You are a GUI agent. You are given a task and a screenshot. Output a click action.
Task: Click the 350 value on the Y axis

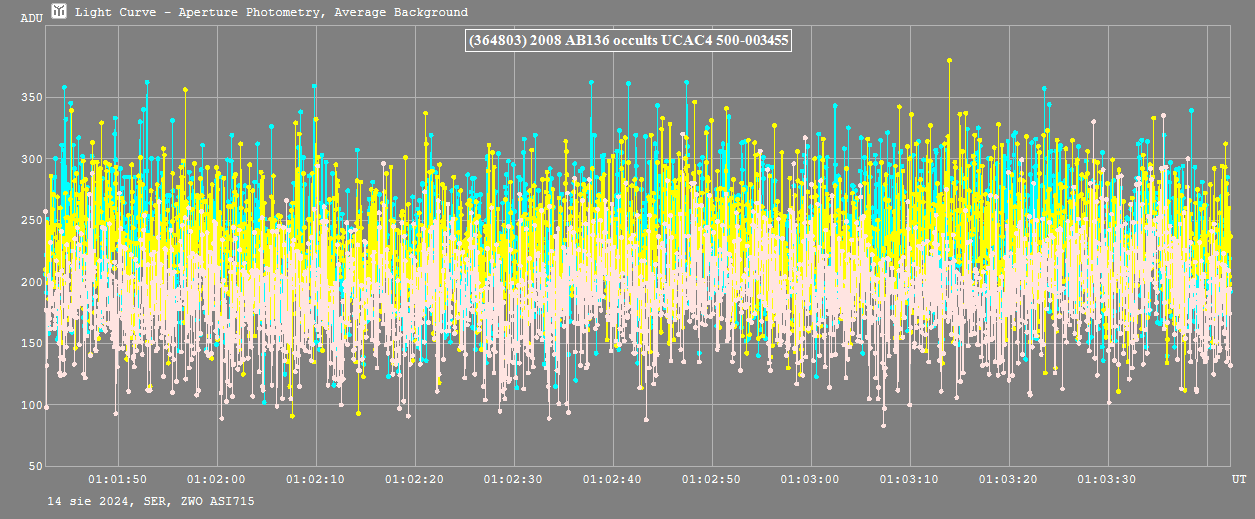click(x=31, y=97)
